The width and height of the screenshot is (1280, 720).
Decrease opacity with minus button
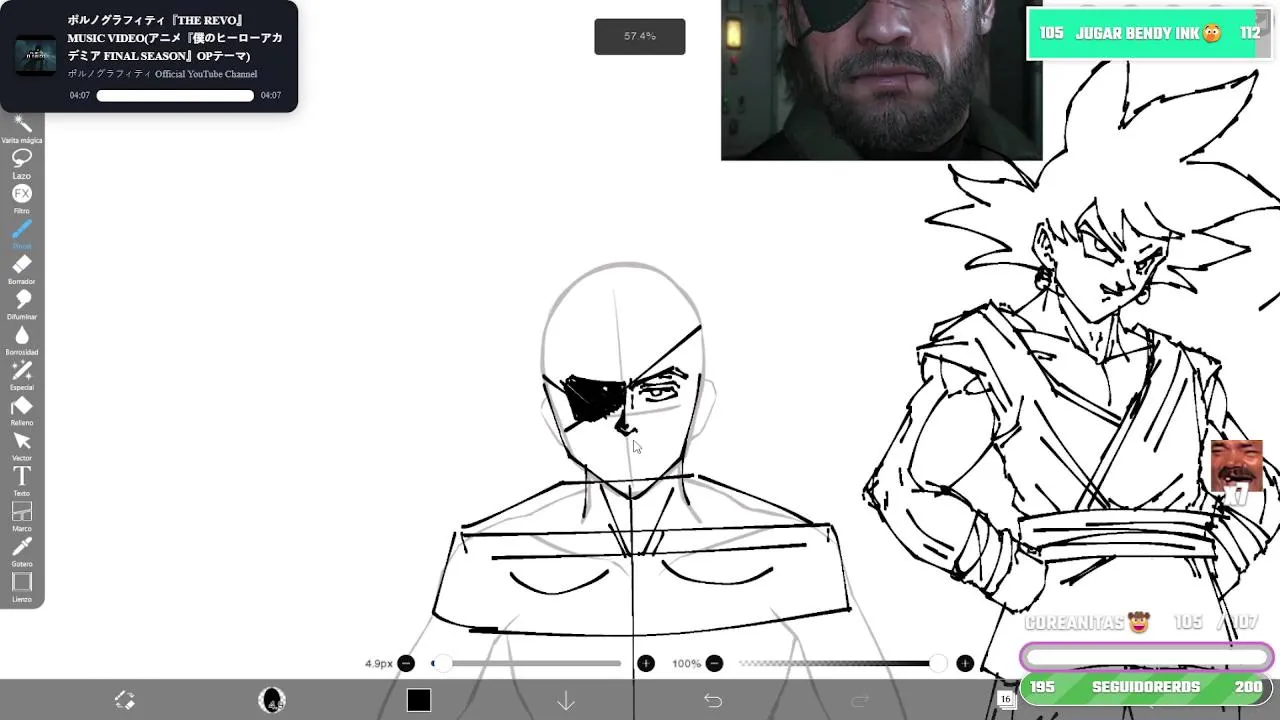pyautogui.click(x=714, y=663)
